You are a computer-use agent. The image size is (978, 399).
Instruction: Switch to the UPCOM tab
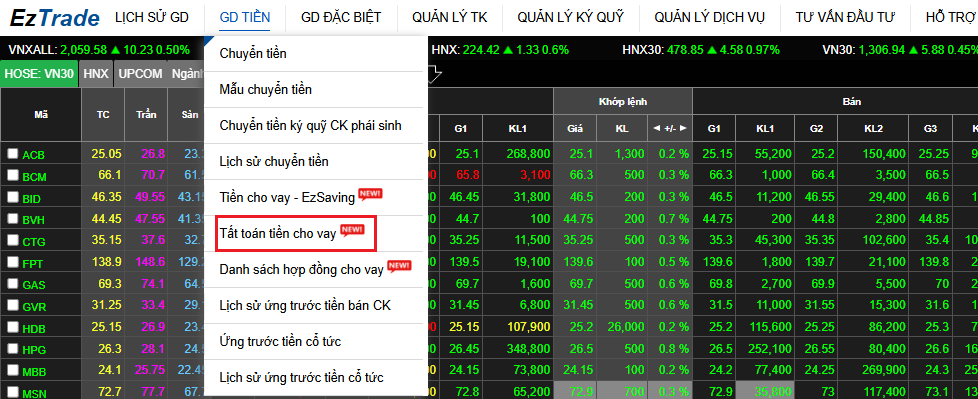pyautogui.click(x=140, y=74)
